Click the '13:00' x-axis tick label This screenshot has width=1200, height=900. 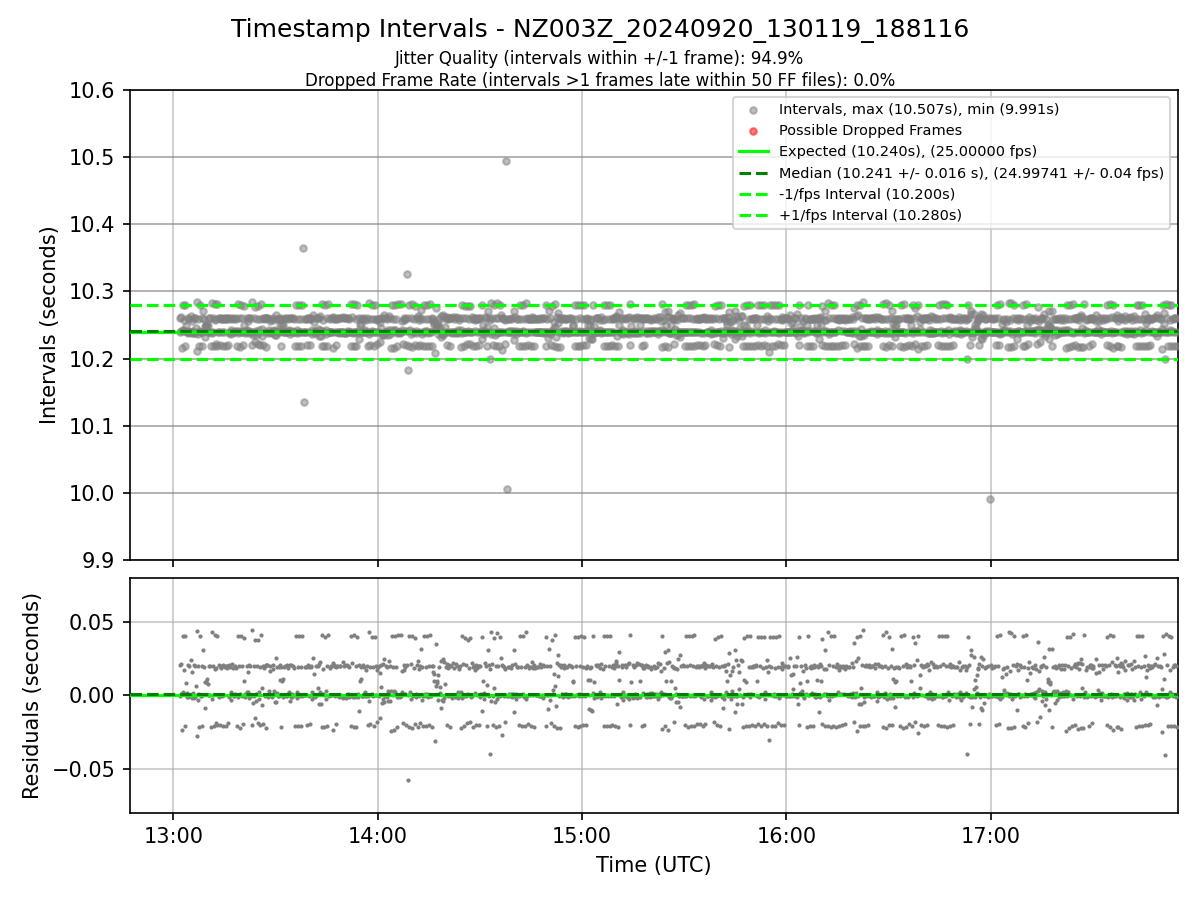point(173,834)
